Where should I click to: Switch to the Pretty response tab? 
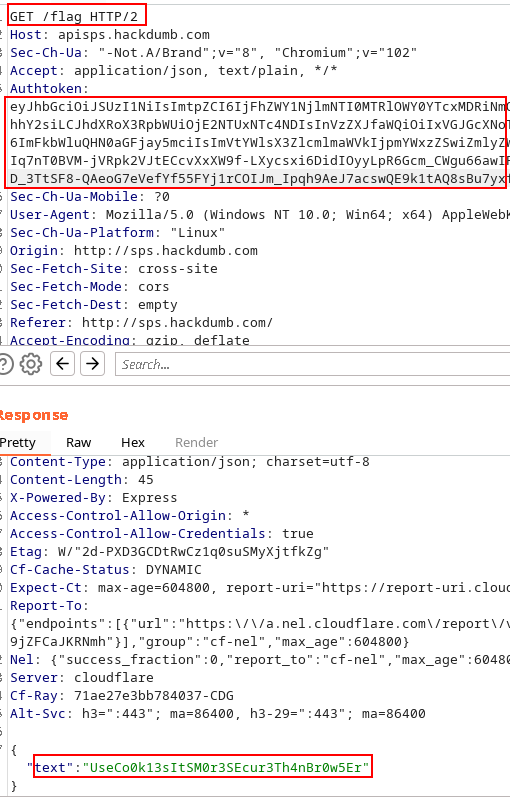(18, 442)
